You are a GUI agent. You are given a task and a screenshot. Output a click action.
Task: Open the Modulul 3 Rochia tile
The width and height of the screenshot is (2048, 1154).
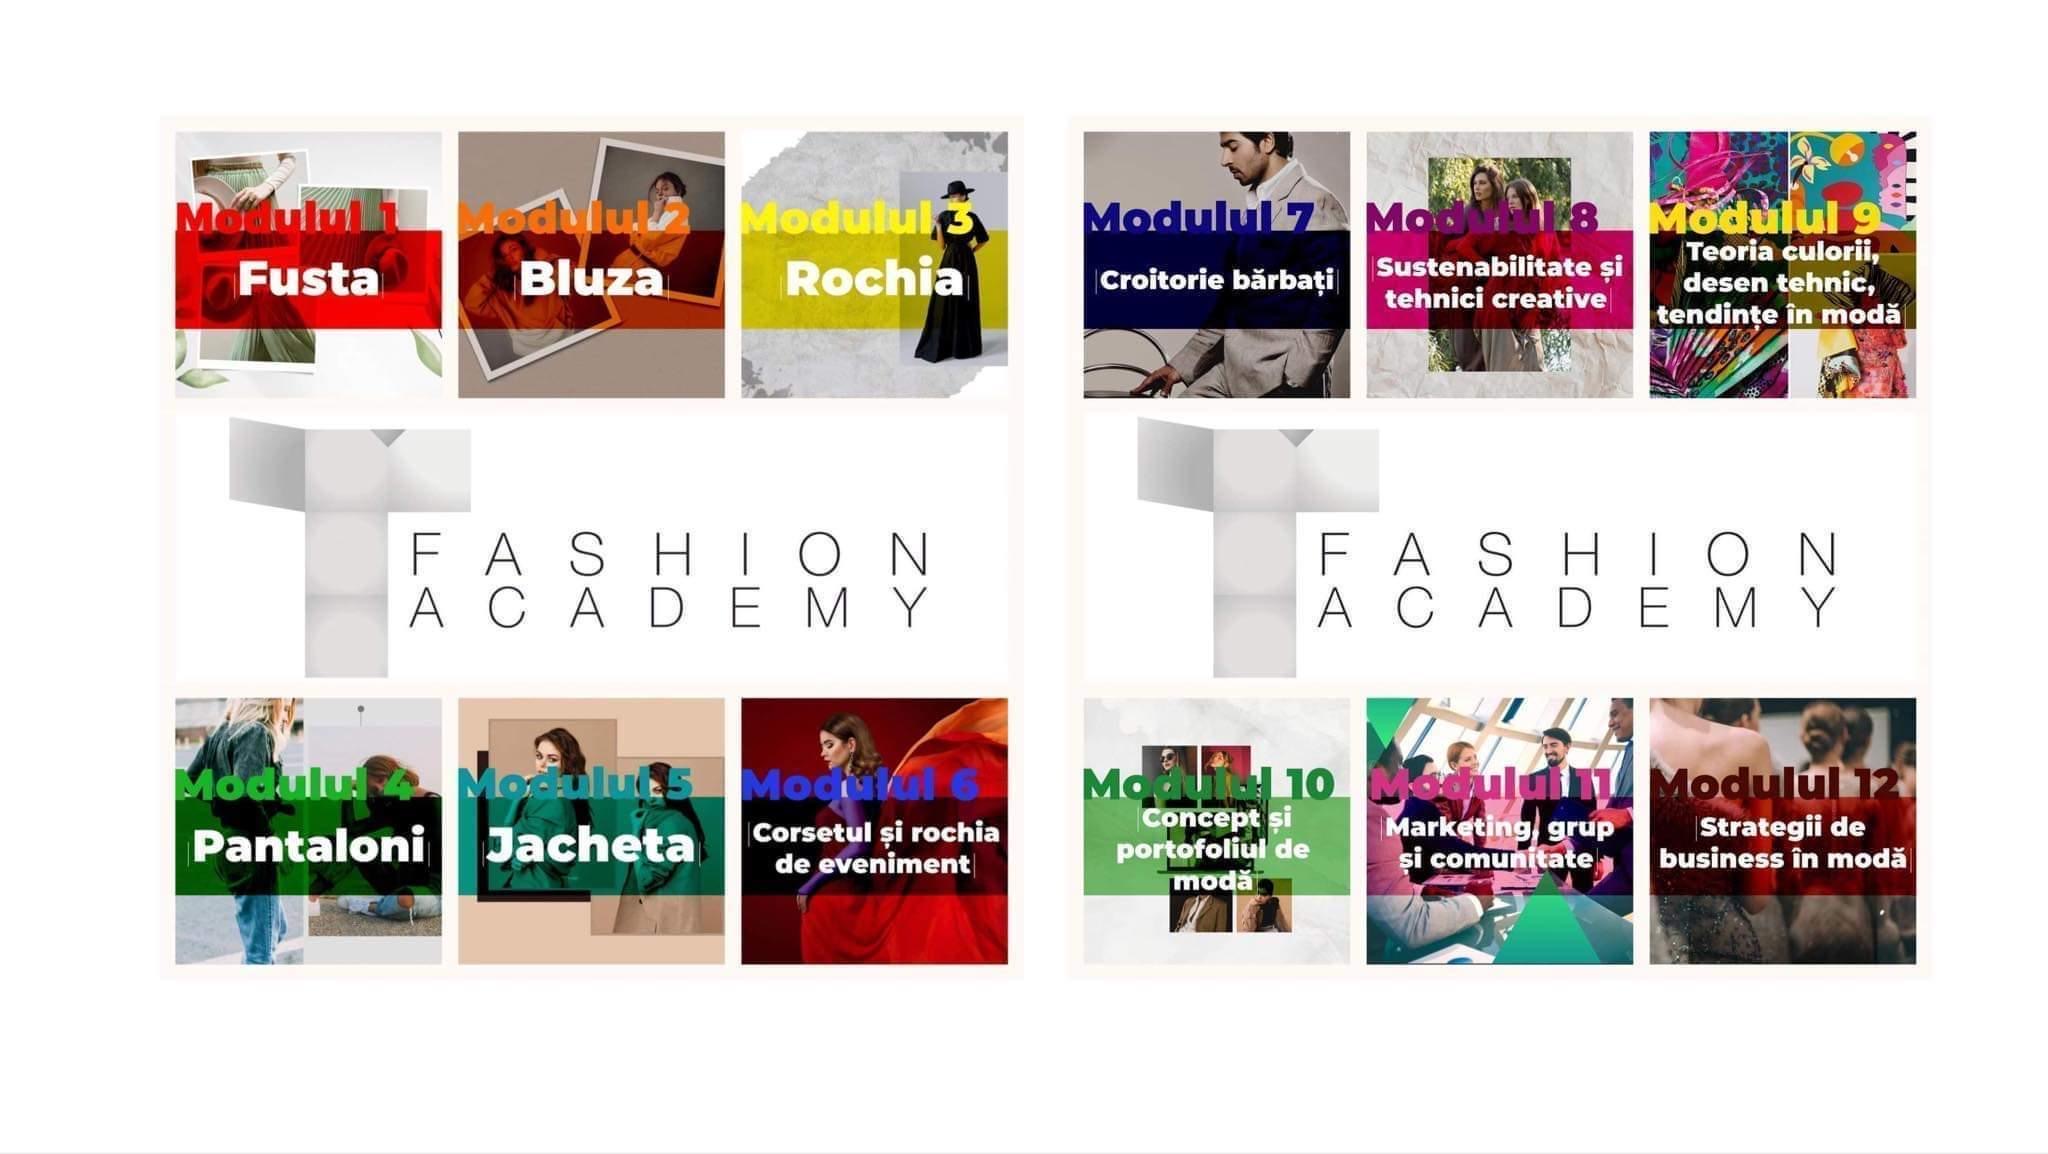pyautogui.click(x=874, y=265)
